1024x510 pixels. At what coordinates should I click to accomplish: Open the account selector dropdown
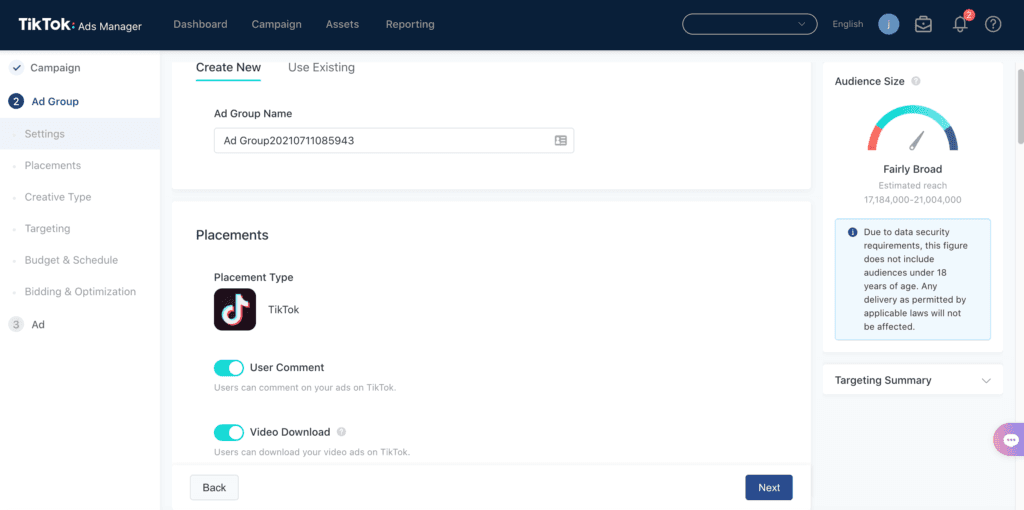[749, 24]
